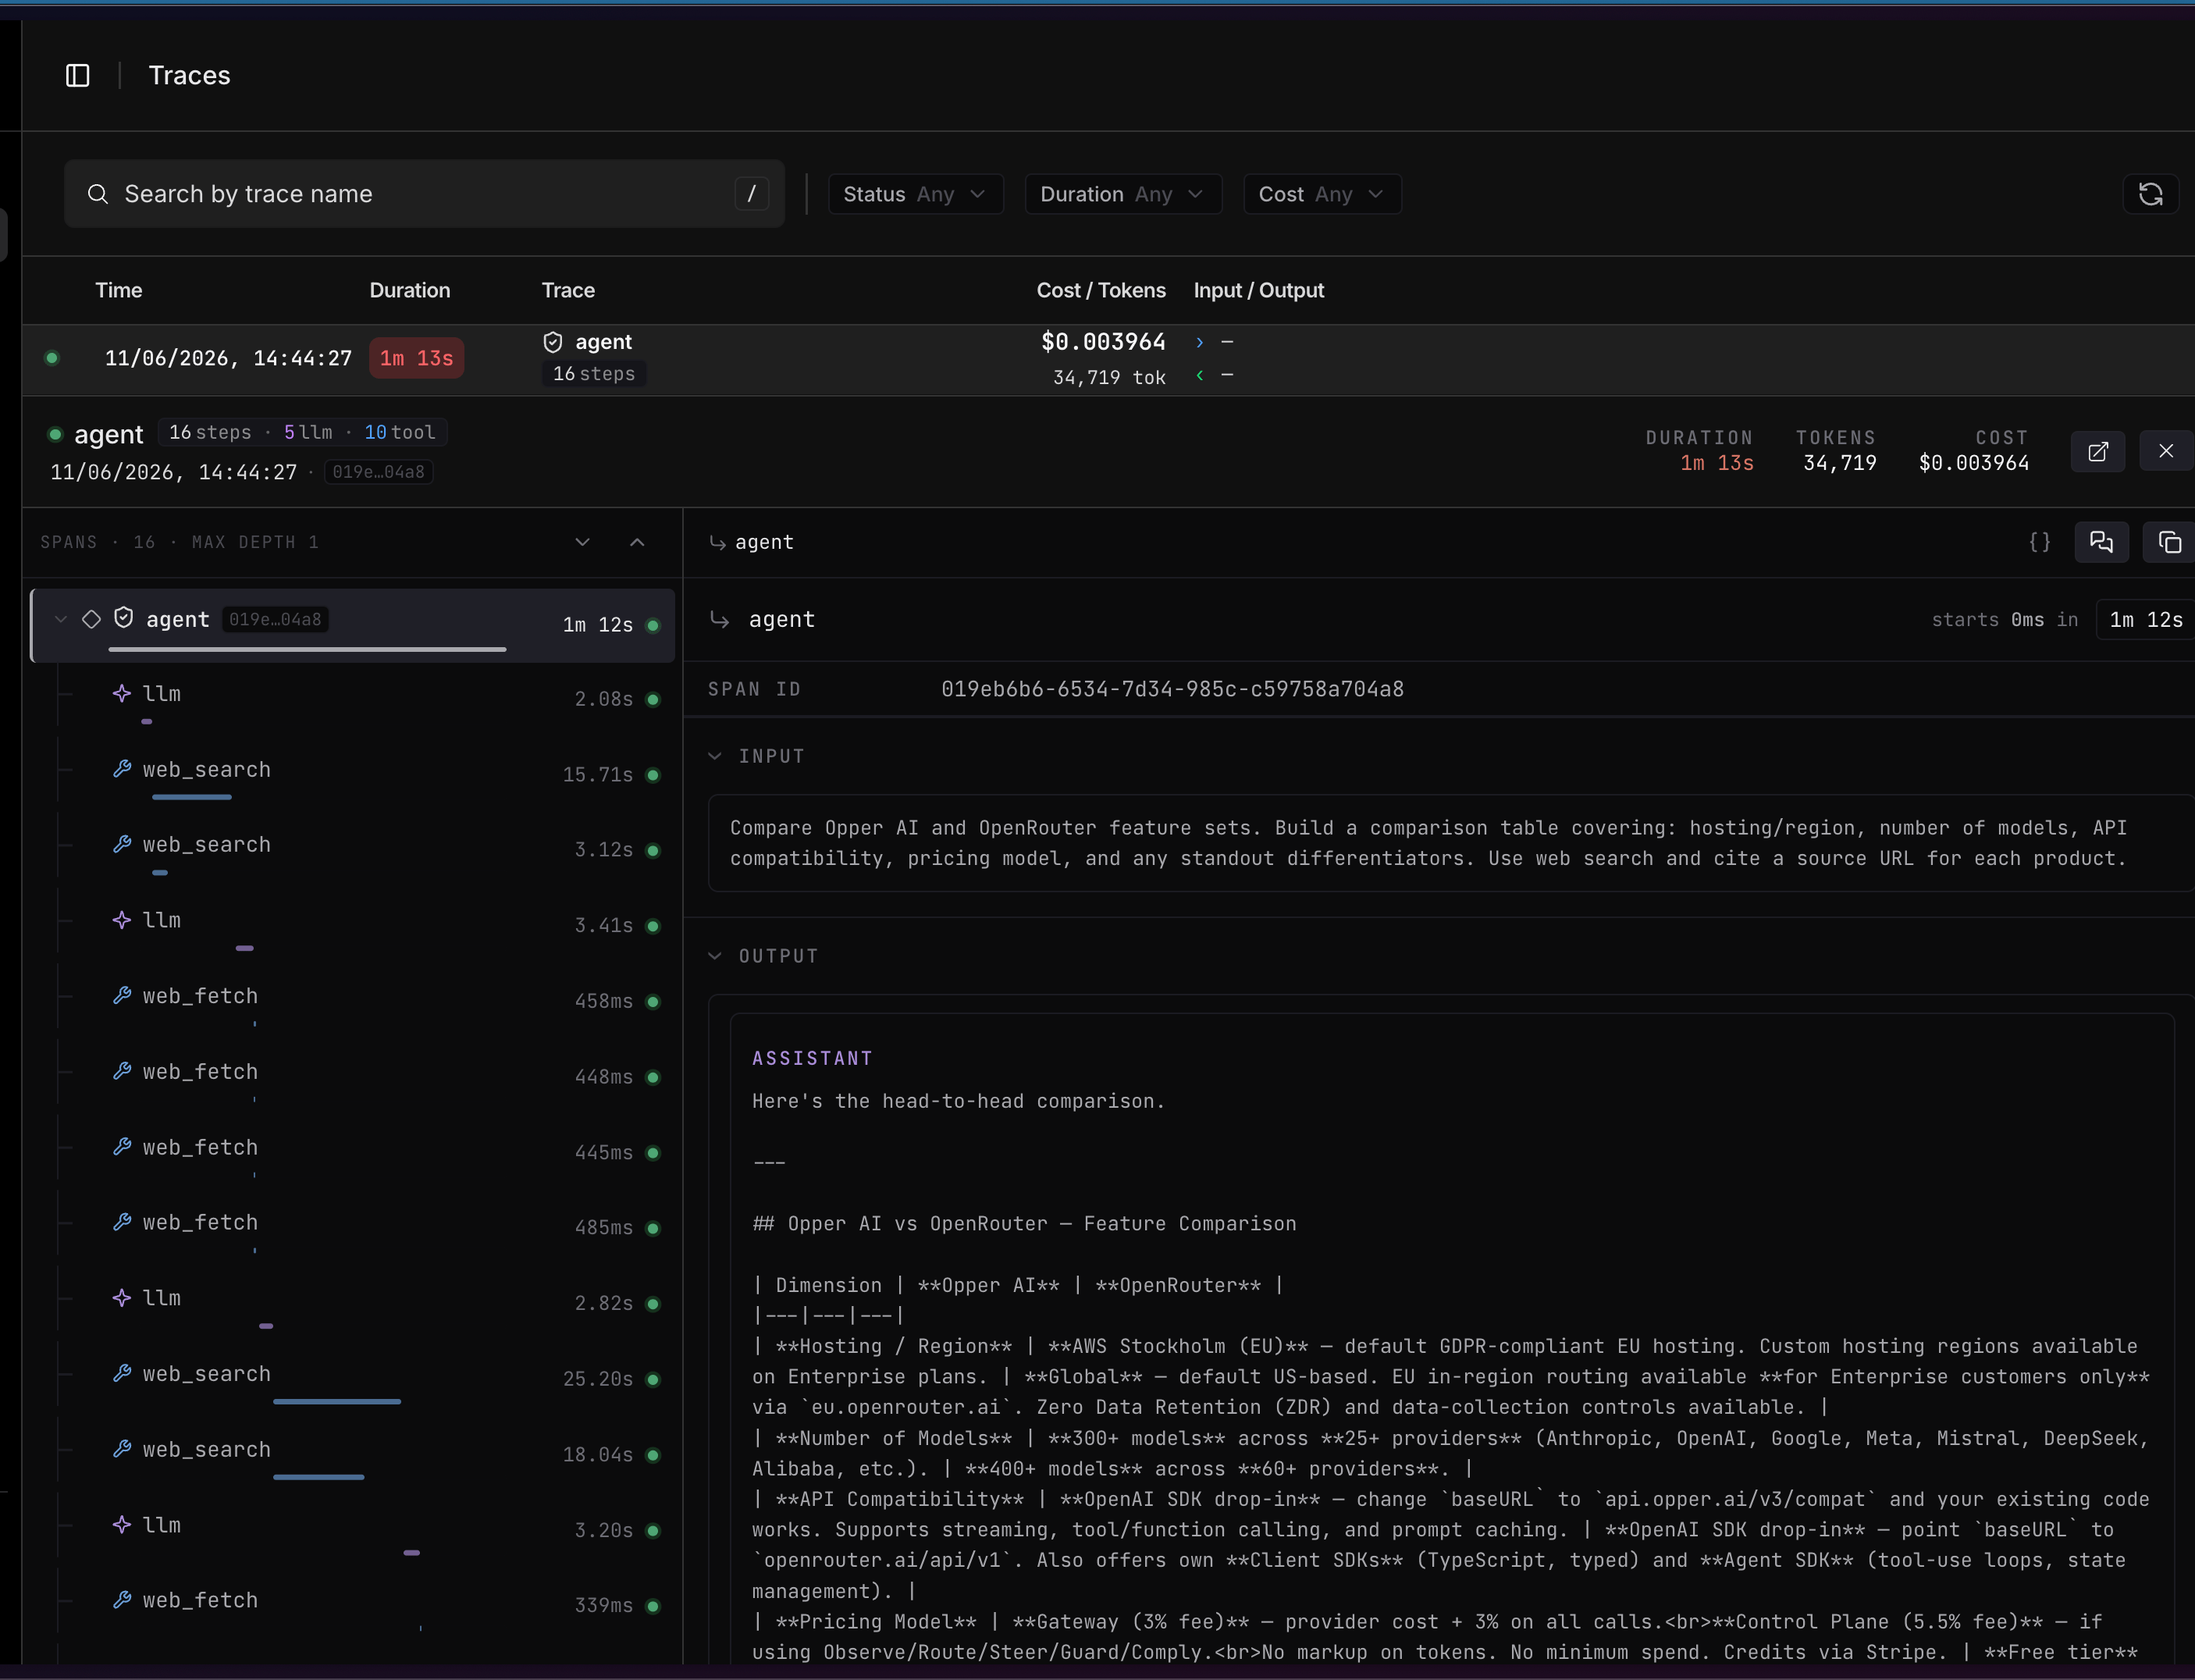Click the blue input arrow in the trace row
This screenshot has height=1680, width=2195.
[1200, 342]
